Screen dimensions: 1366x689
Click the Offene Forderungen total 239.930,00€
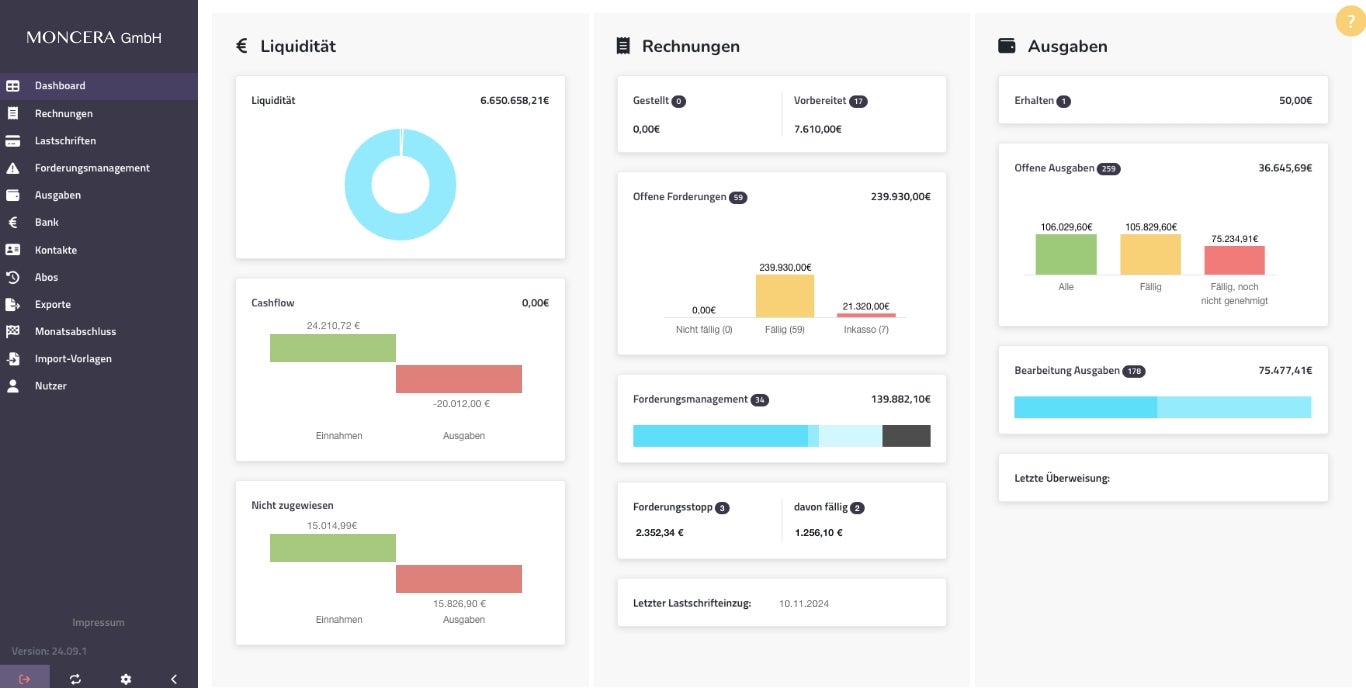[x=901, y=197]
